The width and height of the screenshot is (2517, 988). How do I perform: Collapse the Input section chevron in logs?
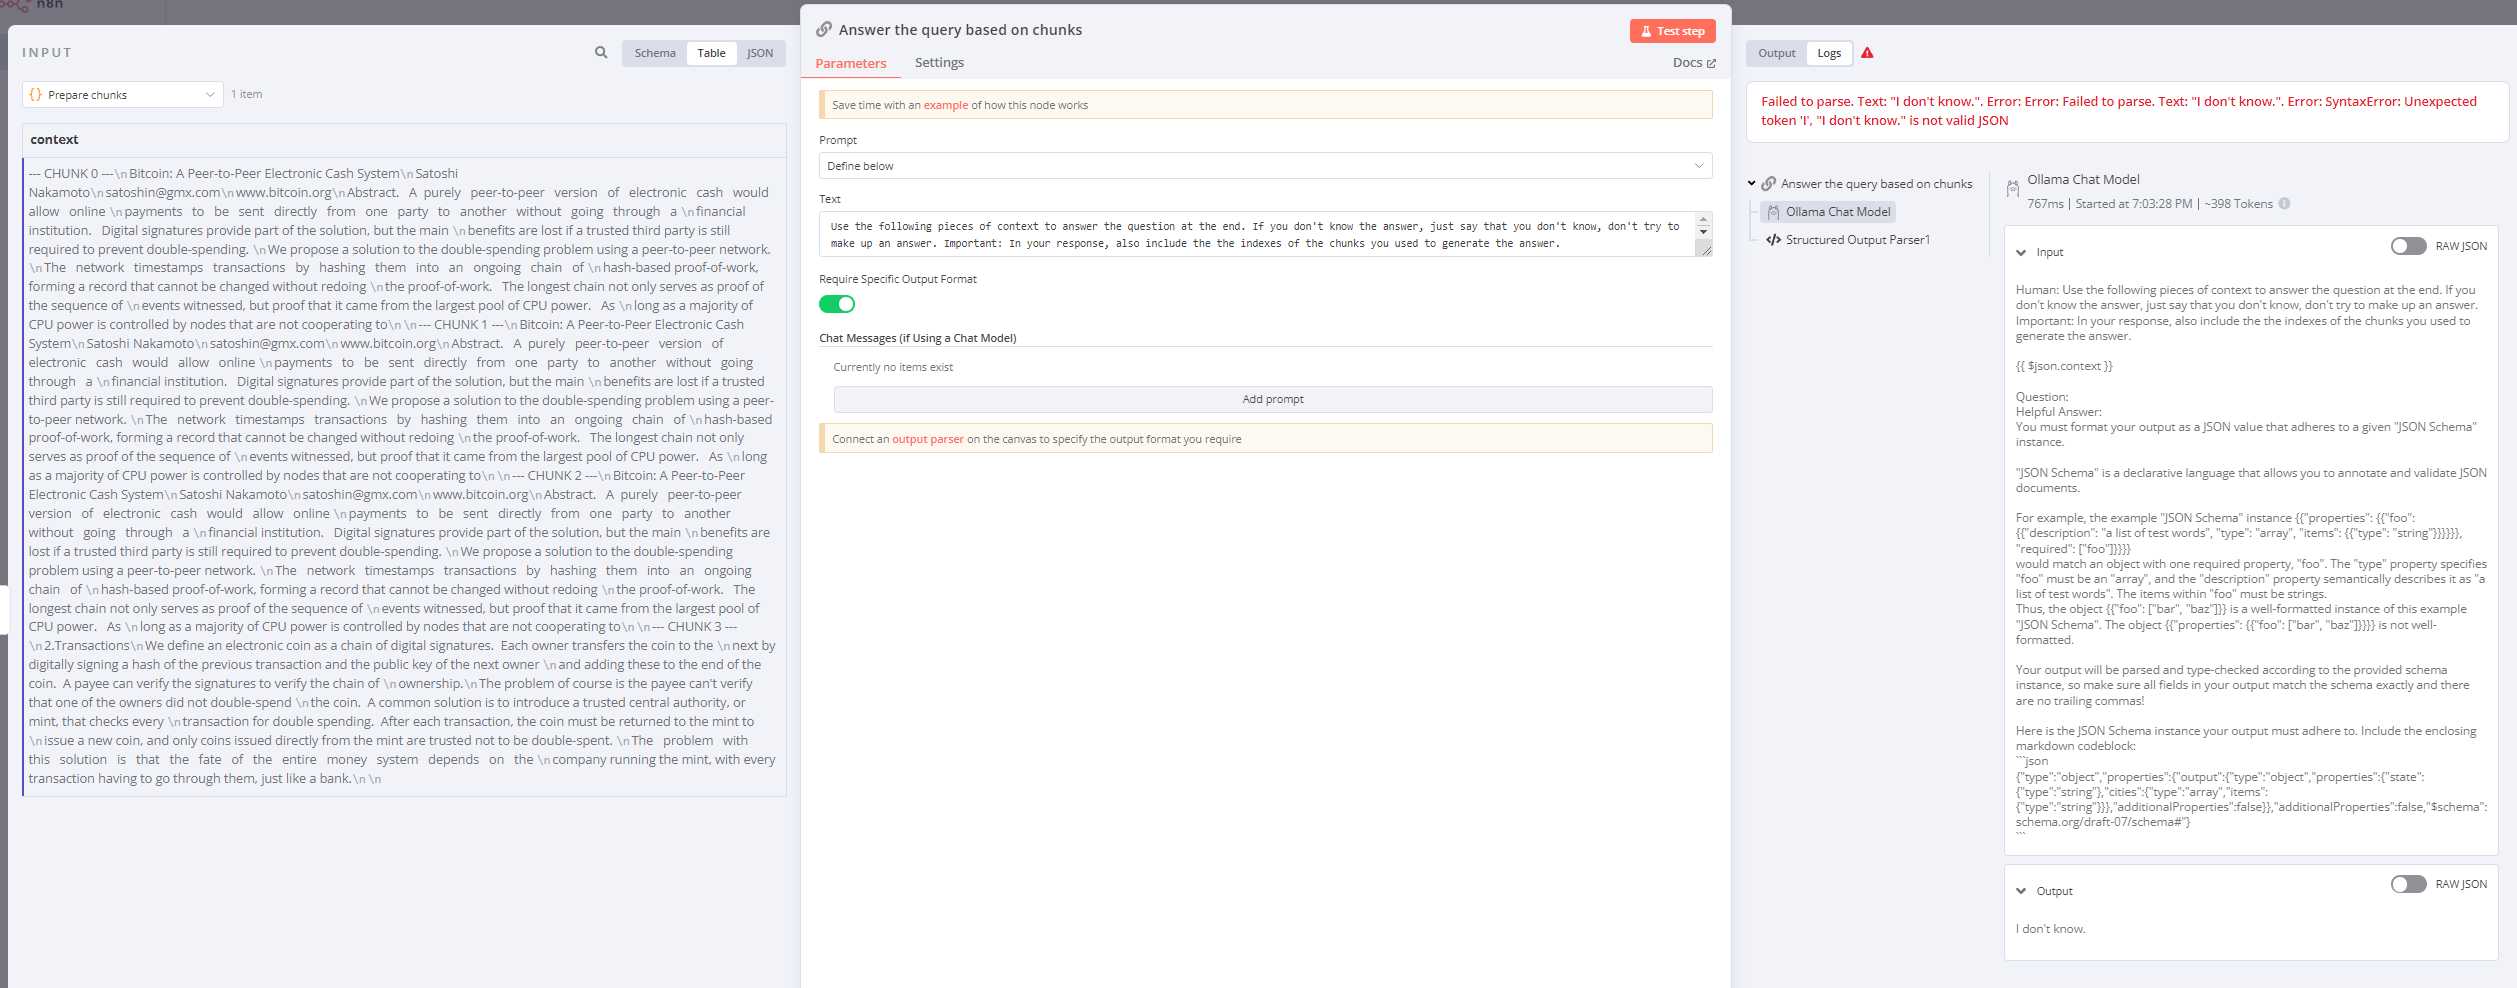(2021, 253)
